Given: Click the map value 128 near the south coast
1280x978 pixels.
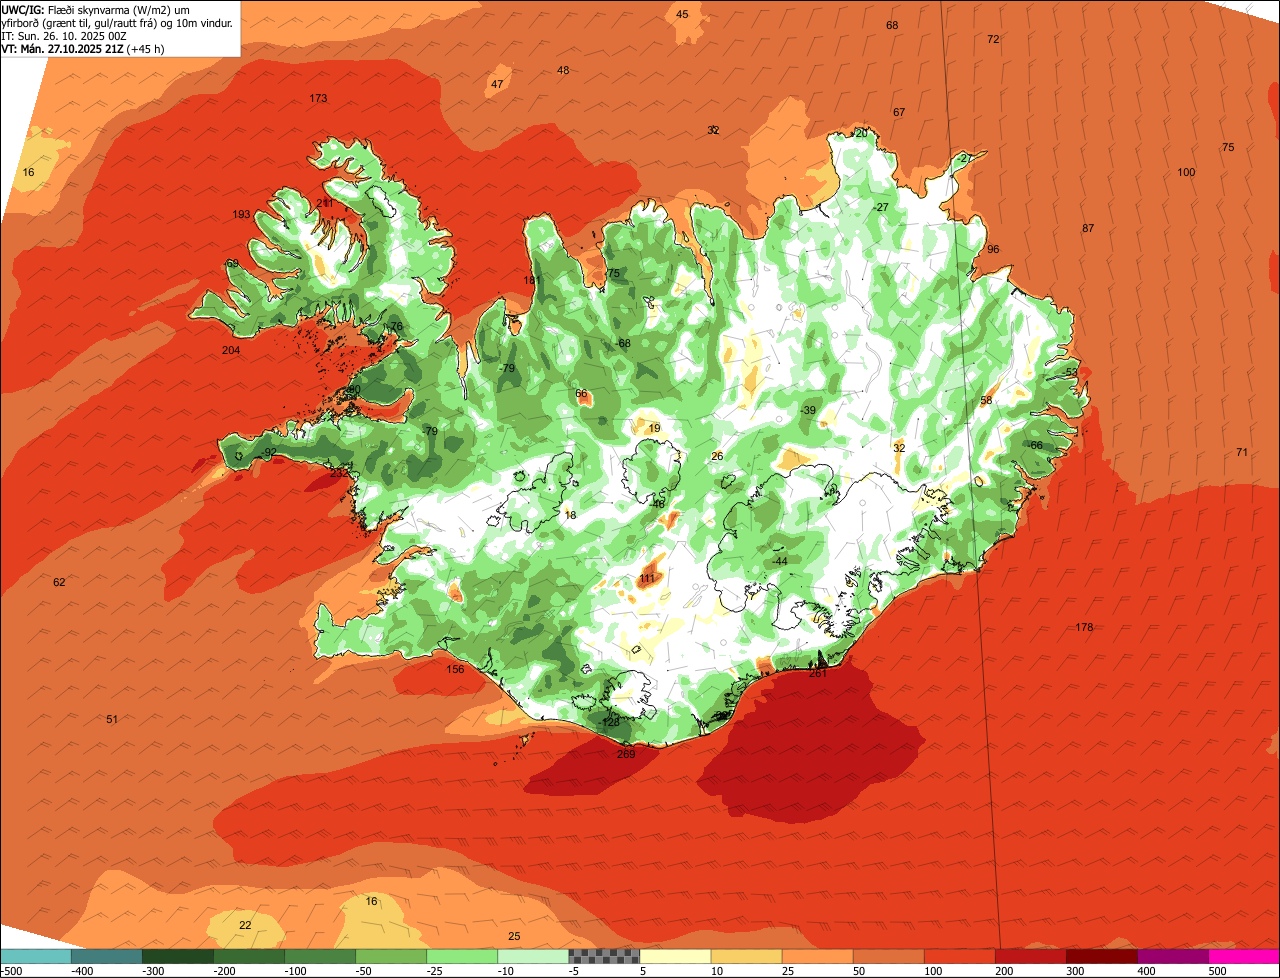Looking at the screenshot, I should (611, 722).
